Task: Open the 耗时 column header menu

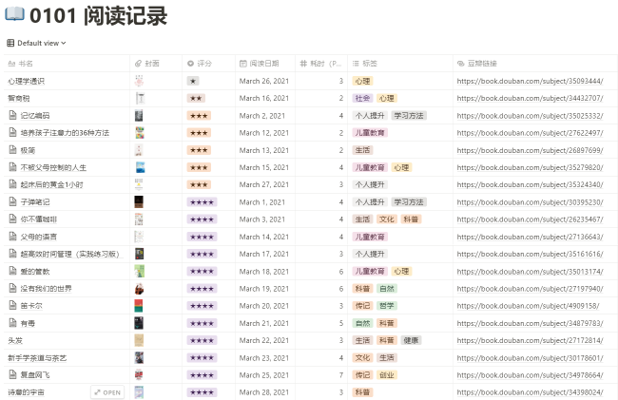Action: pyautogui.click(x=321, y=63)
